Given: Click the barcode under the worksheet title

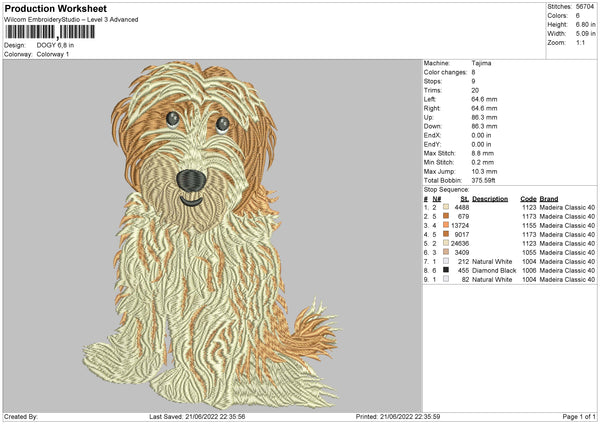Looking at the screenshot, I should (x=48, y=33).
